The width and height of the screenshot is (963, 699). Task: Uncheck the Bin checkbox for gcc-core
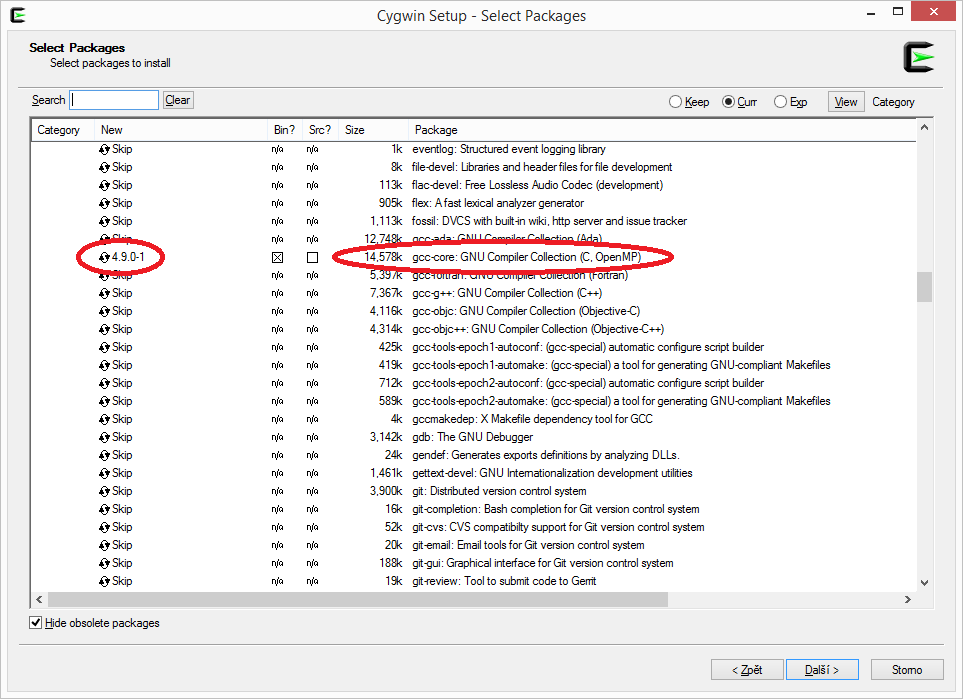tap(278, 258)
